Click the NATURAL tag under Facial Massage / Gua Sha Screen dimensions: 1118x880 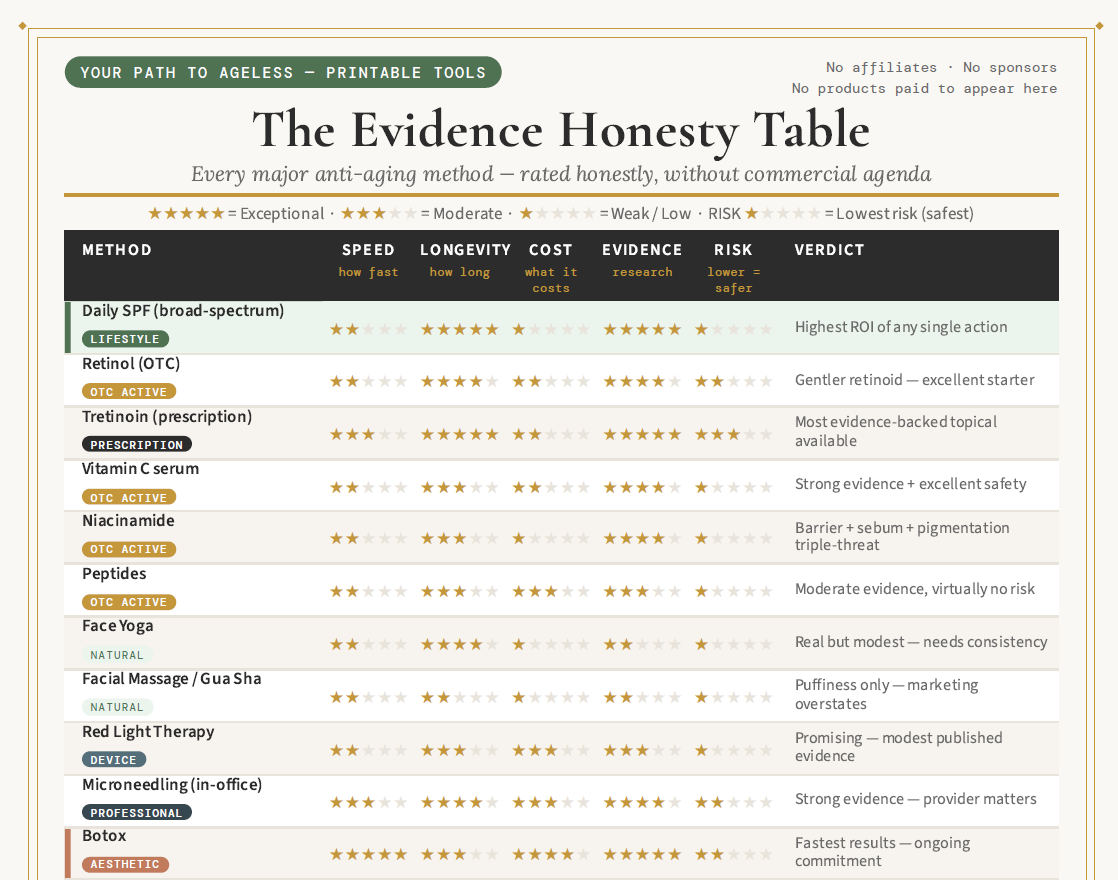pos(118,707)
